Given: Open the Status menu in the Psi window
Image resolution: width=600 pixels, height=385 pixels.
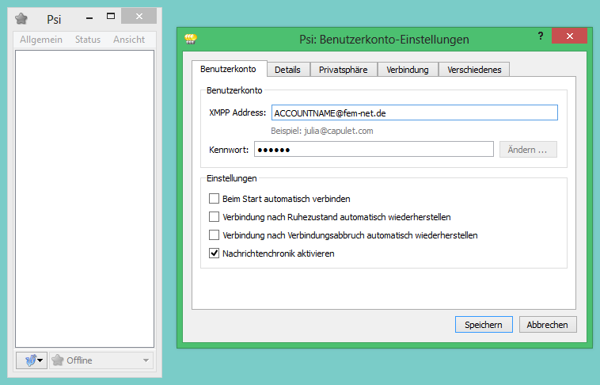Looking at the screenshot, I should click(88, 39).
